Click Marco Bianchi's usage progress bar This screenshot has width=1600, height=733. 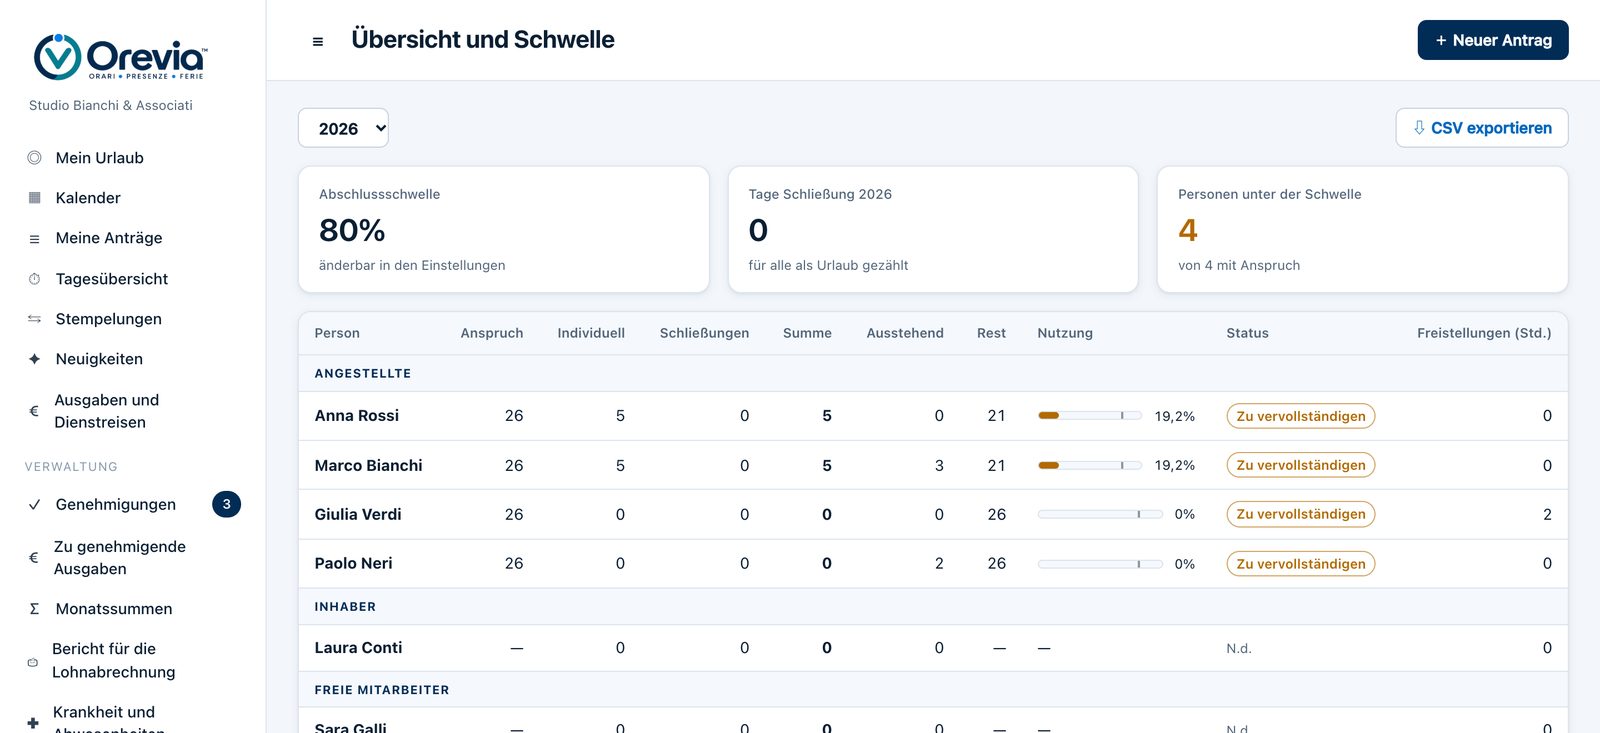[x=1090, y=465]
